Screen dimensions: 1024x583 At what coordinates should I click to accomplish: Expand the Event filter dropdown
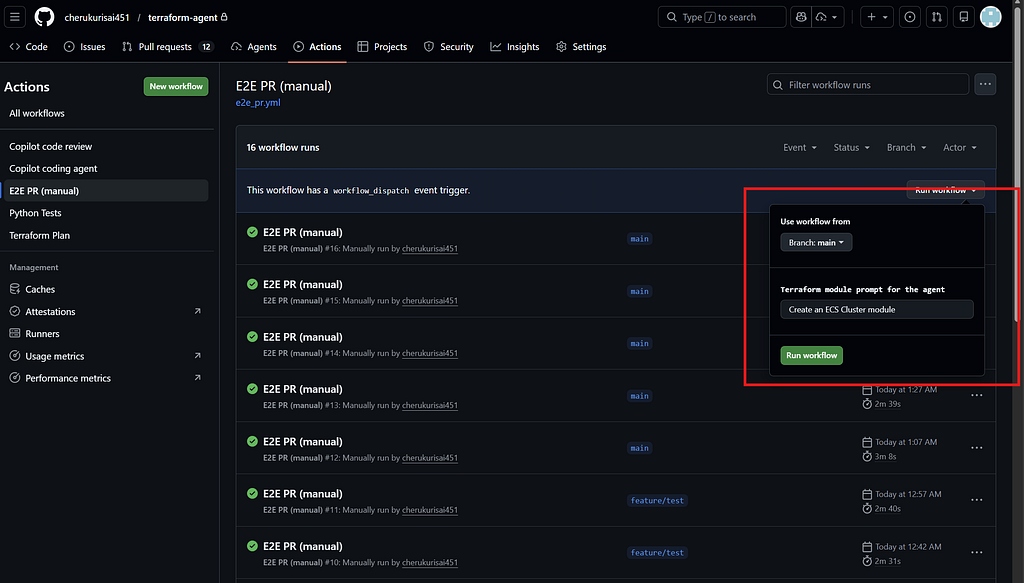(x=800, y=148)
